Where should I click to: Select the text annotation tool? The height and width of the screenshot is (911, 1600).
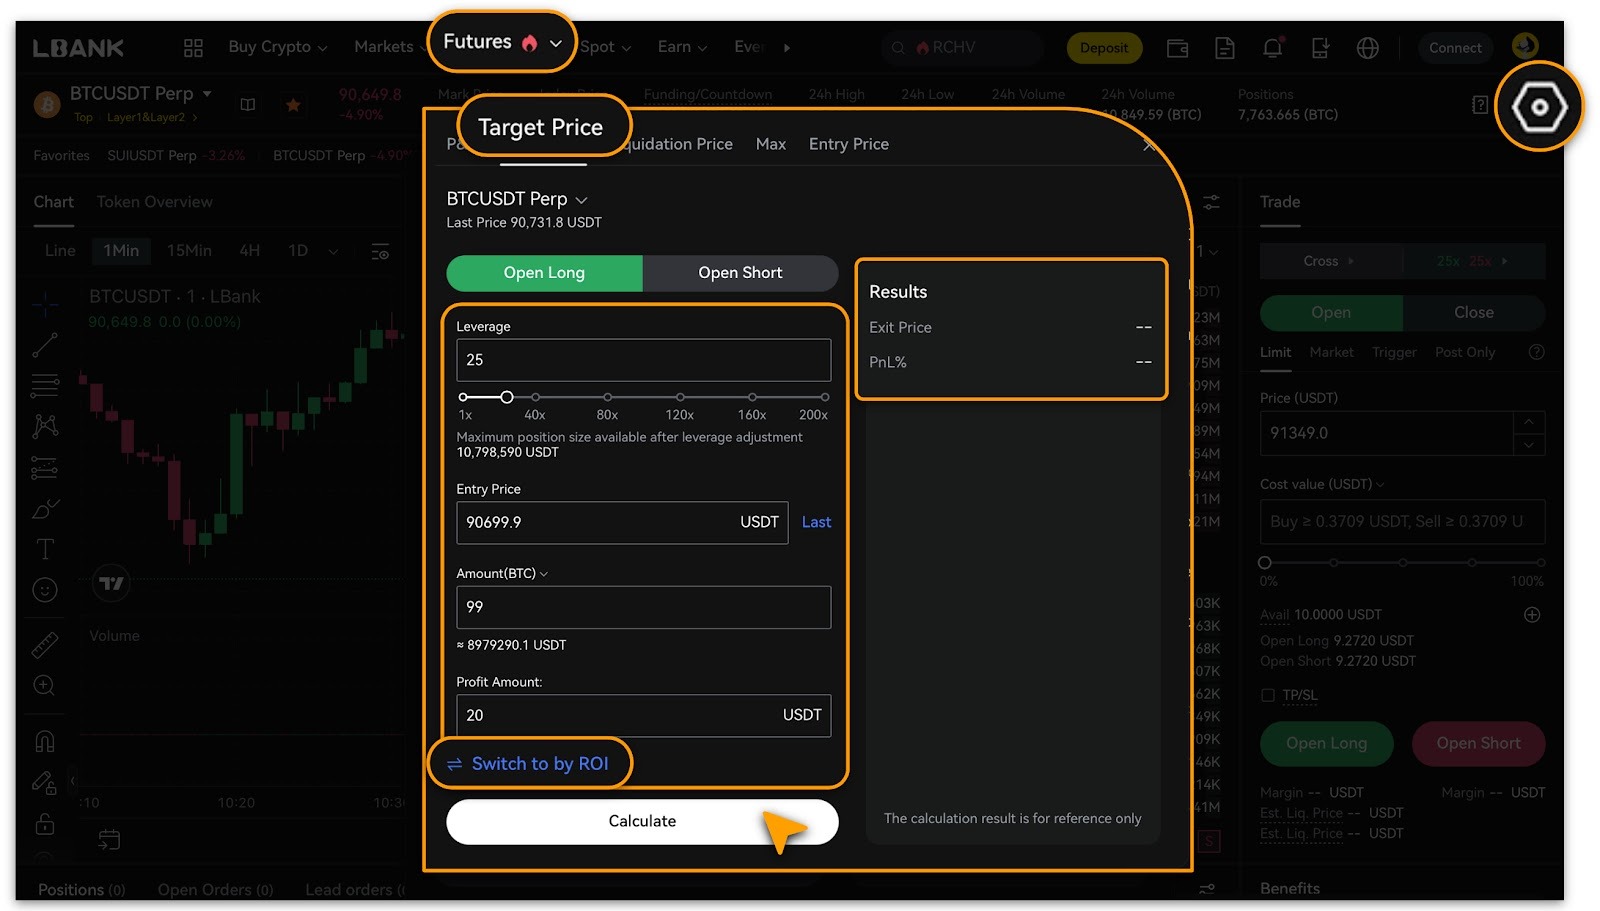coord(45,549)
